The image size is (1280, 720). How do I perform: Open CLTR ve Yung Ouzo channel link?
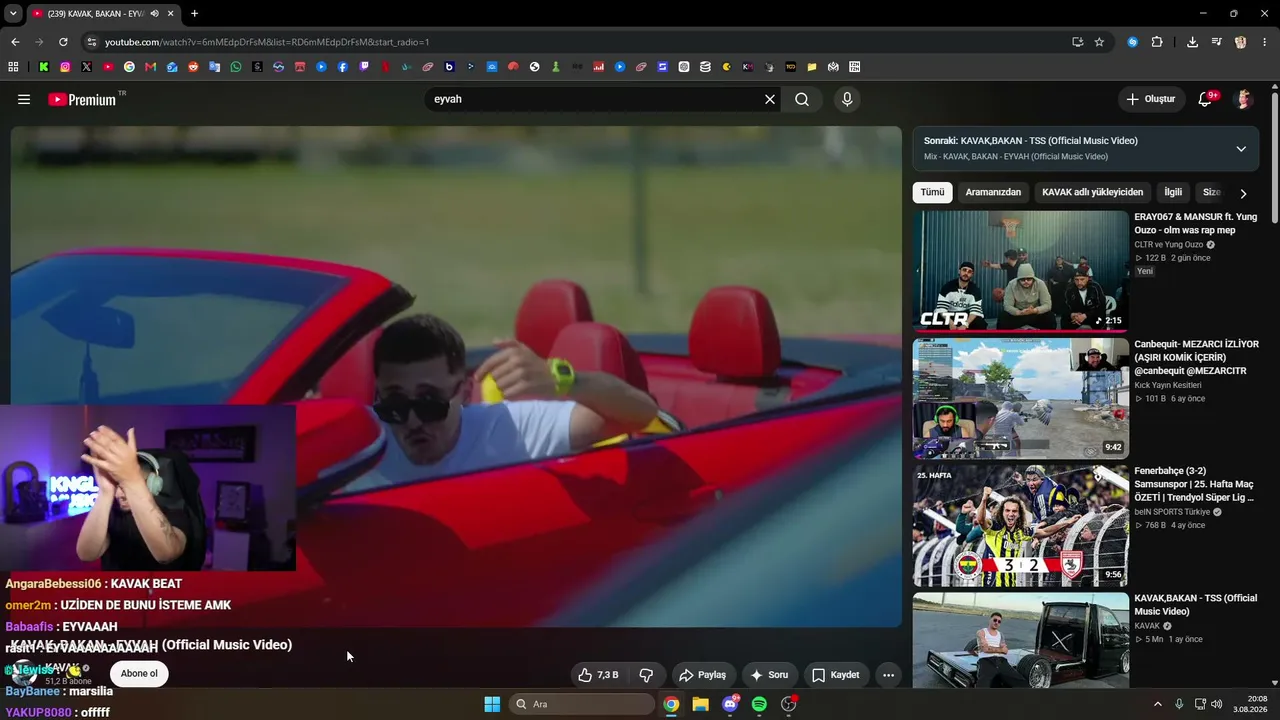click(x=1168, y=244)
